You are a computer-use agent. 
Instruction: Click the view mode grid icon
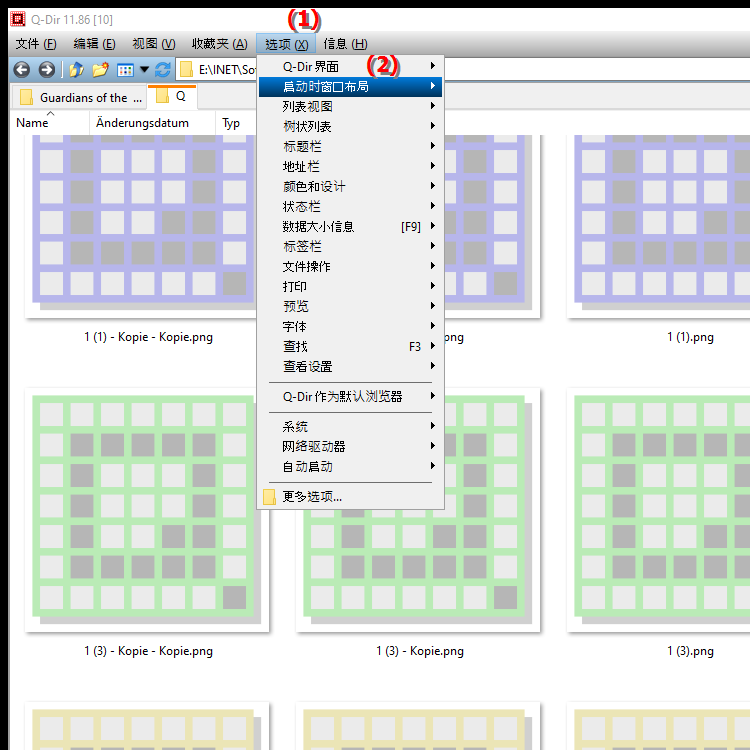point(125,70)
